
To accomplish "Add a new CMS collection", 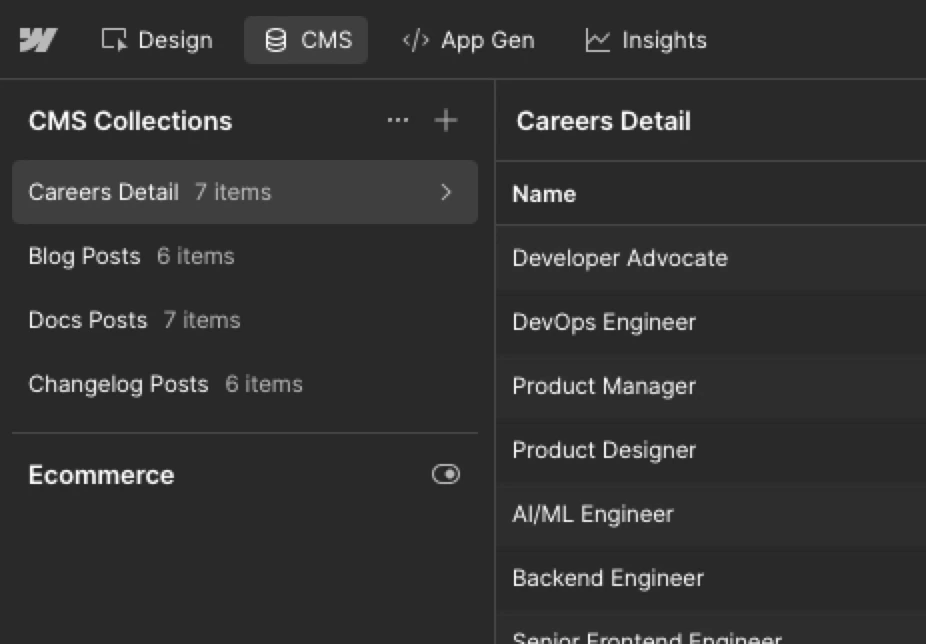I will (x=446, y=121).
